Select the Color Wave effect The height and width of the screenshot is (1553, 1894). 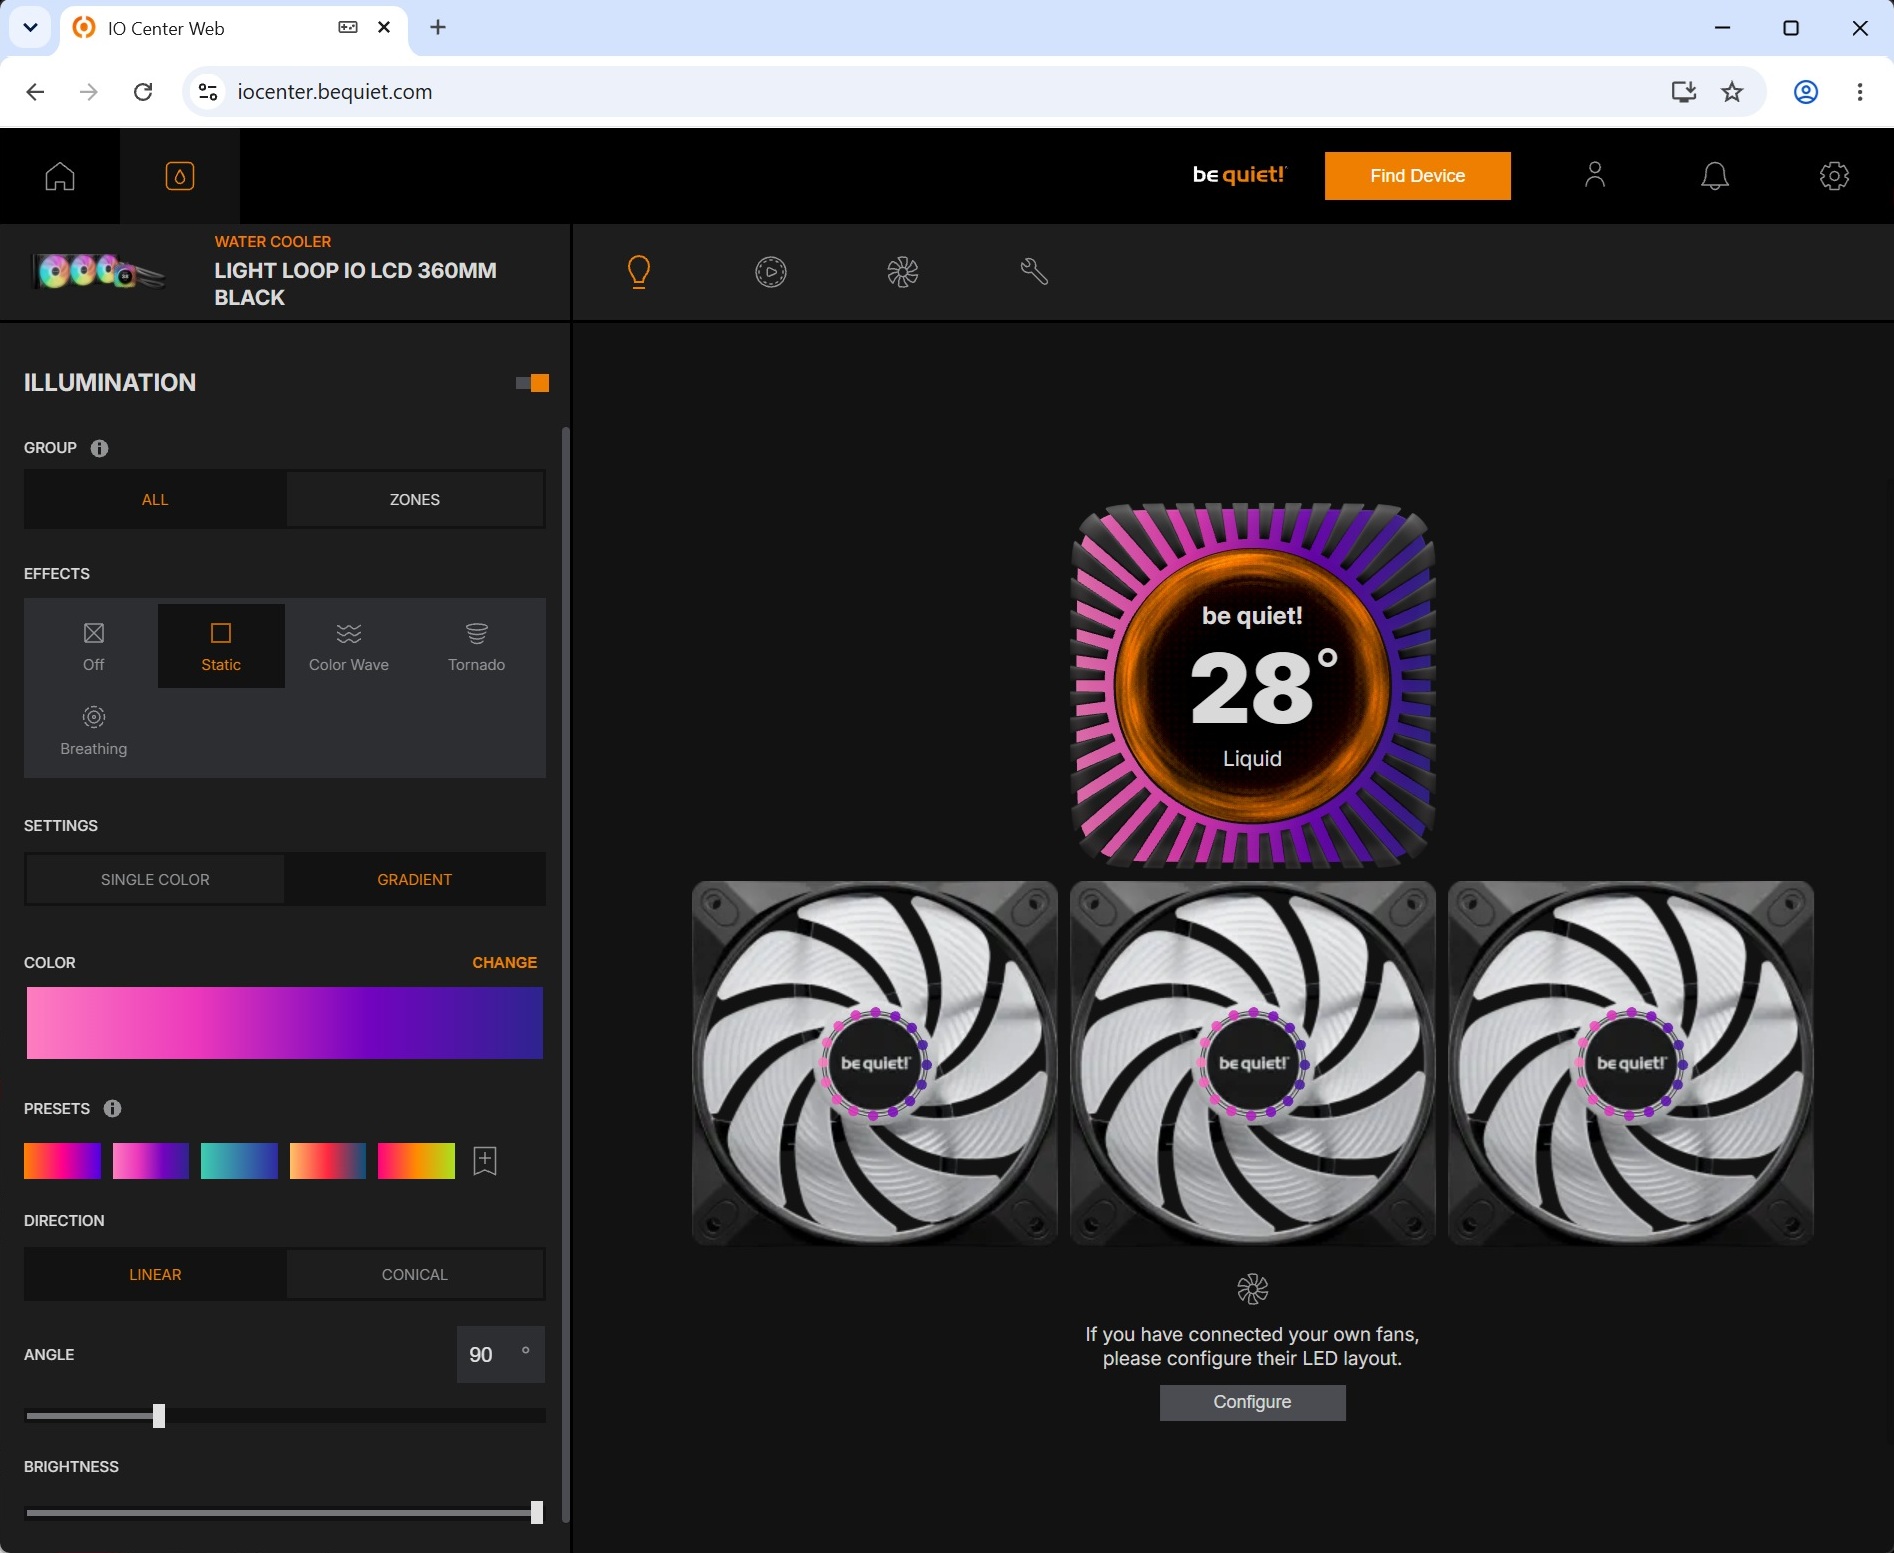[349, 646]
